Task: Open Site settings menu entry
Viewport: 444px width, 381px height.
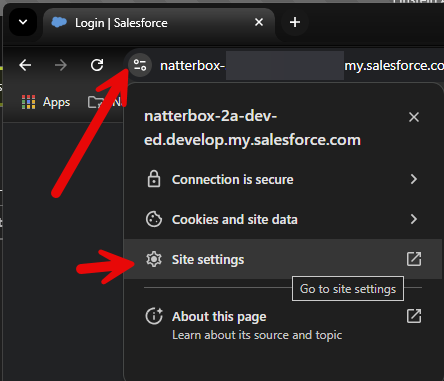Action: pos(283,259)
